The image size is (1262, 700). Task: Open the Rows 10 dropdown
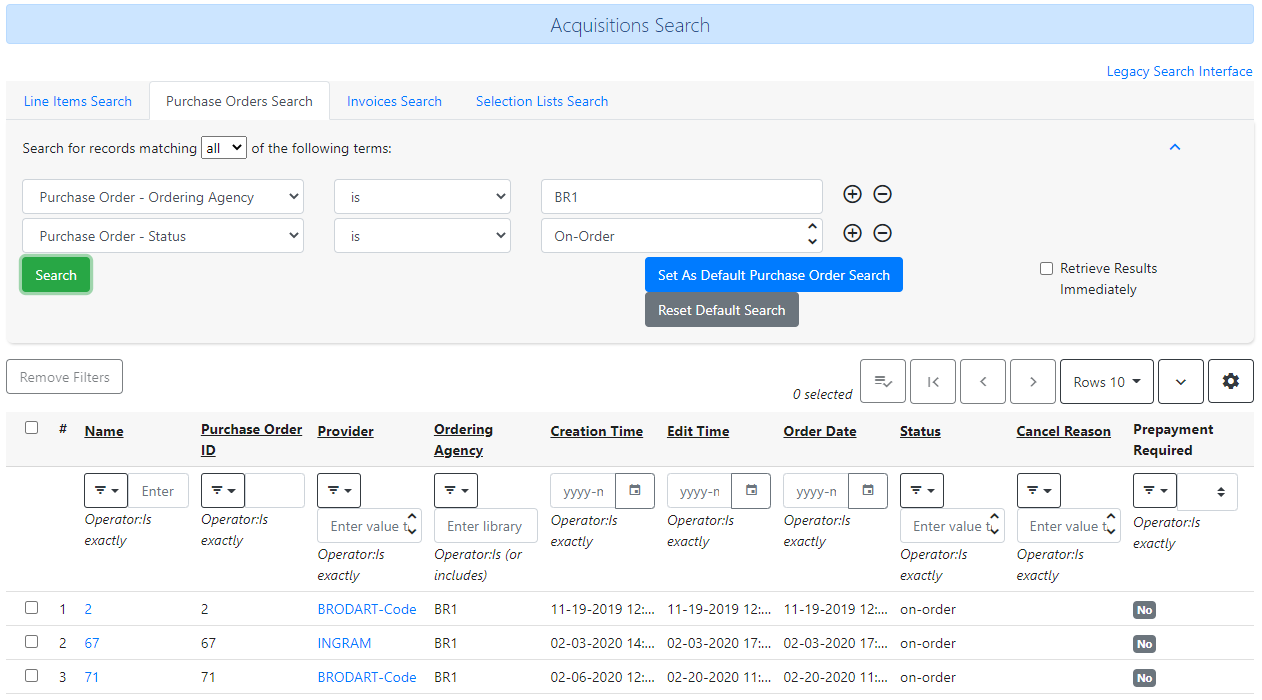tap(1106, 381)
